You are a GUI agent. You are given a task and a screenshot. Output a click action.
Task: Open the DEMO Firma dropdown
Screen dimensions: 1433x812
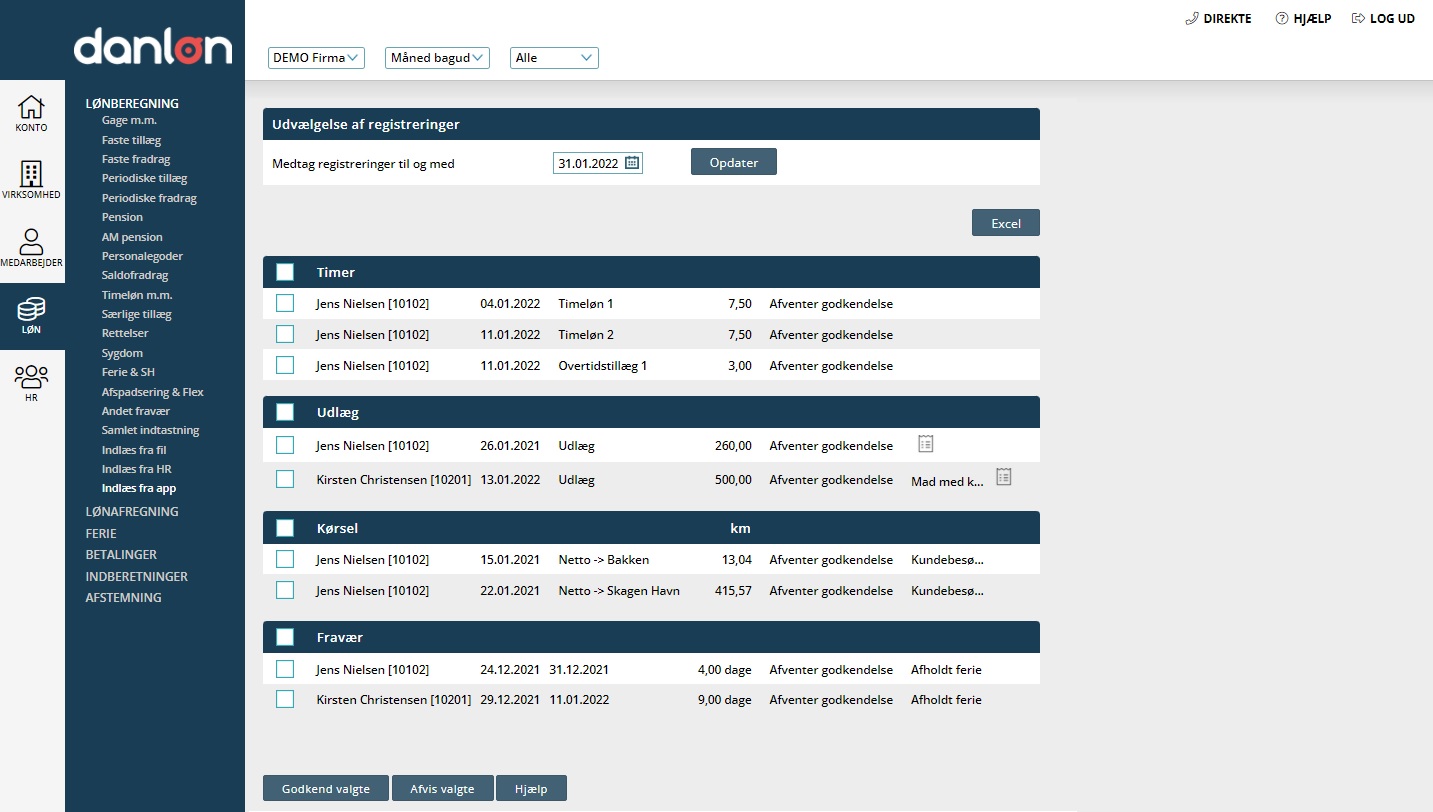point(317,58)
